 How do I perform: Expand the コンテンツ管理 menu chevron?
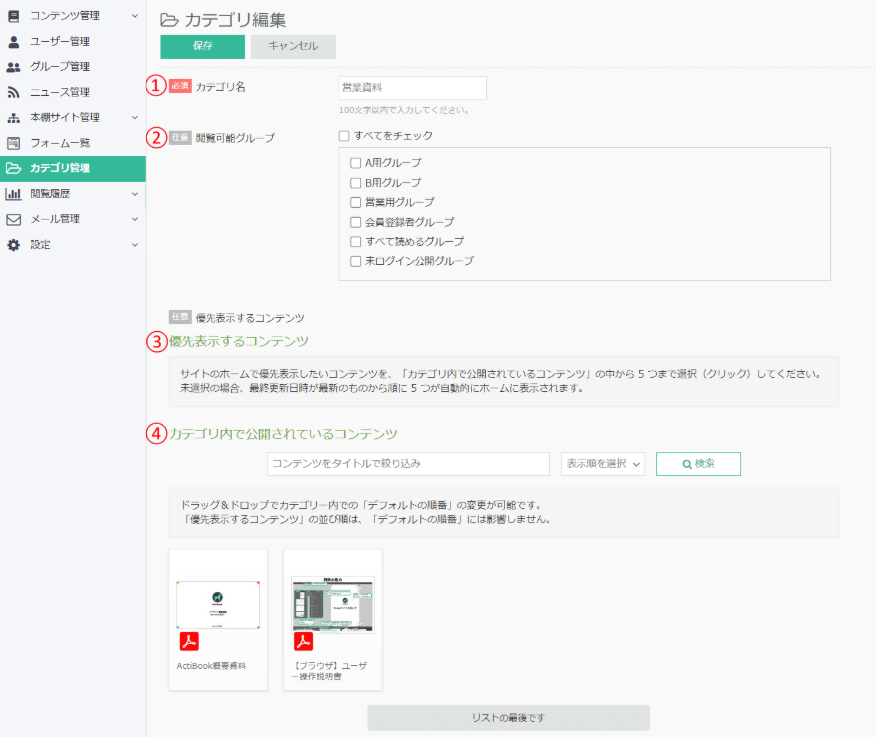tap(135, 16)
